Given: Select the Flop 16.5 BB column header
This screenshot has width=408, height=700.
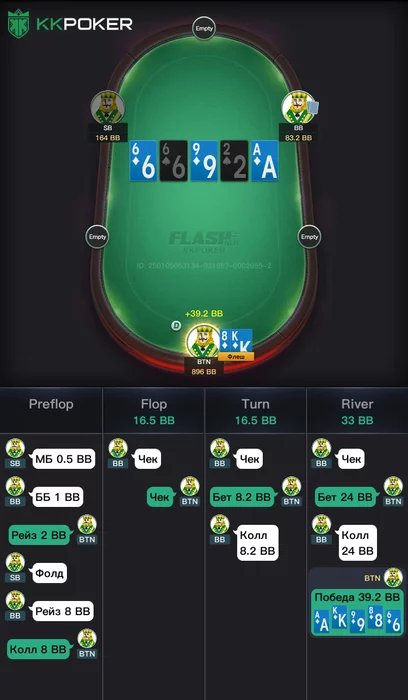Looking at the screenshot, I should click(154, 412).
